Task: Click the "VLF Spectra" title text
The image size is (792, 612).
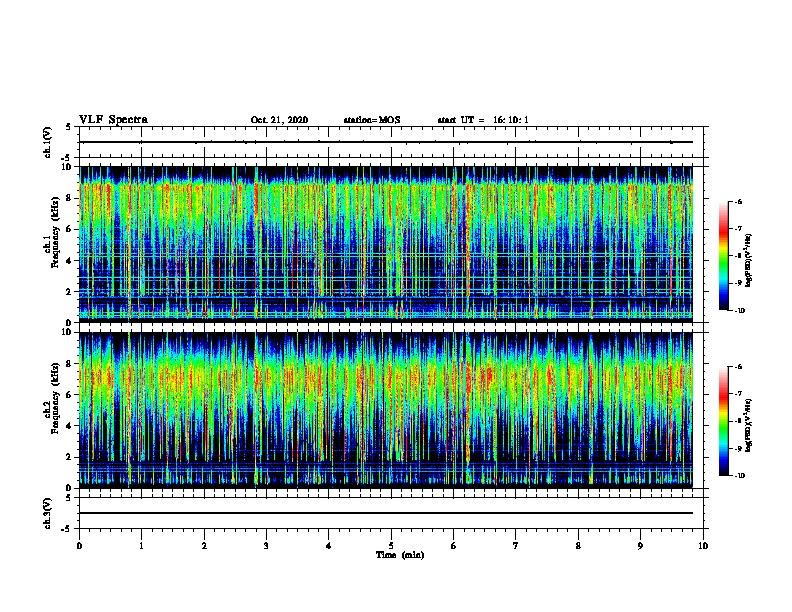Action: 113,120
